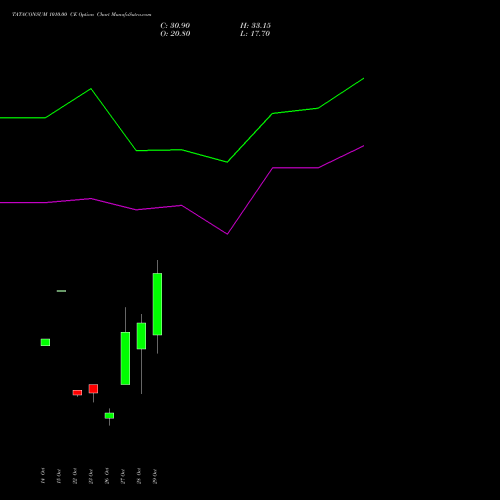Click the 23 Oct red candle
500x500 pixels.
tap(93, 389)
